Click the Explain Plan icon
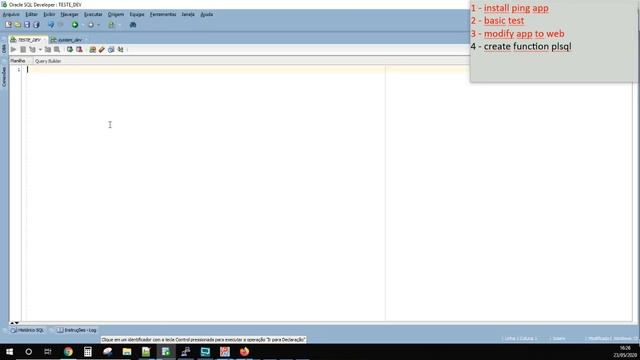This screenshot has width=640, height=360. [32, 49]
